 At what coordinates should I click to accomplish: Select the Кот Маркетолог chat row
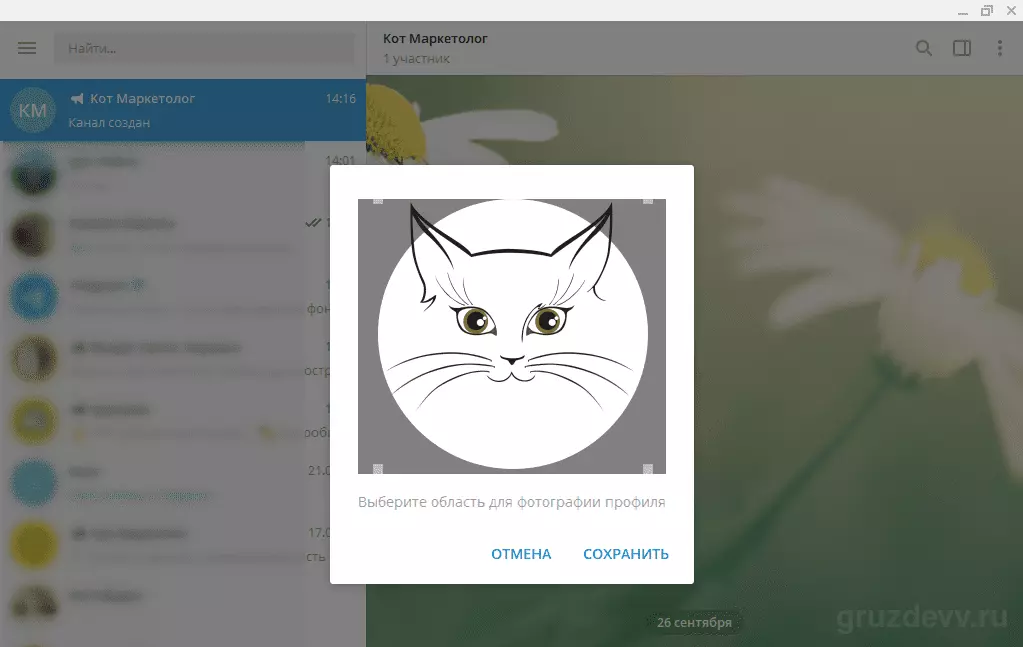point(183,110)
